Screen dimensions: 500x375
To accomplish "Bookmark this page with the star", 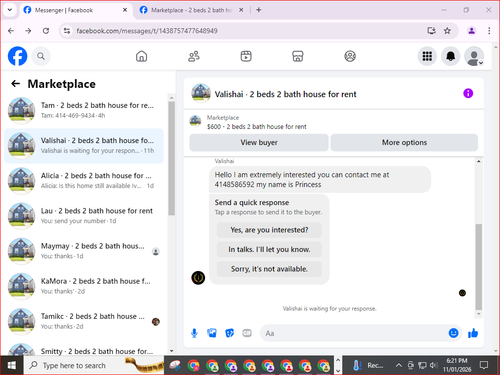I will 447,31.
